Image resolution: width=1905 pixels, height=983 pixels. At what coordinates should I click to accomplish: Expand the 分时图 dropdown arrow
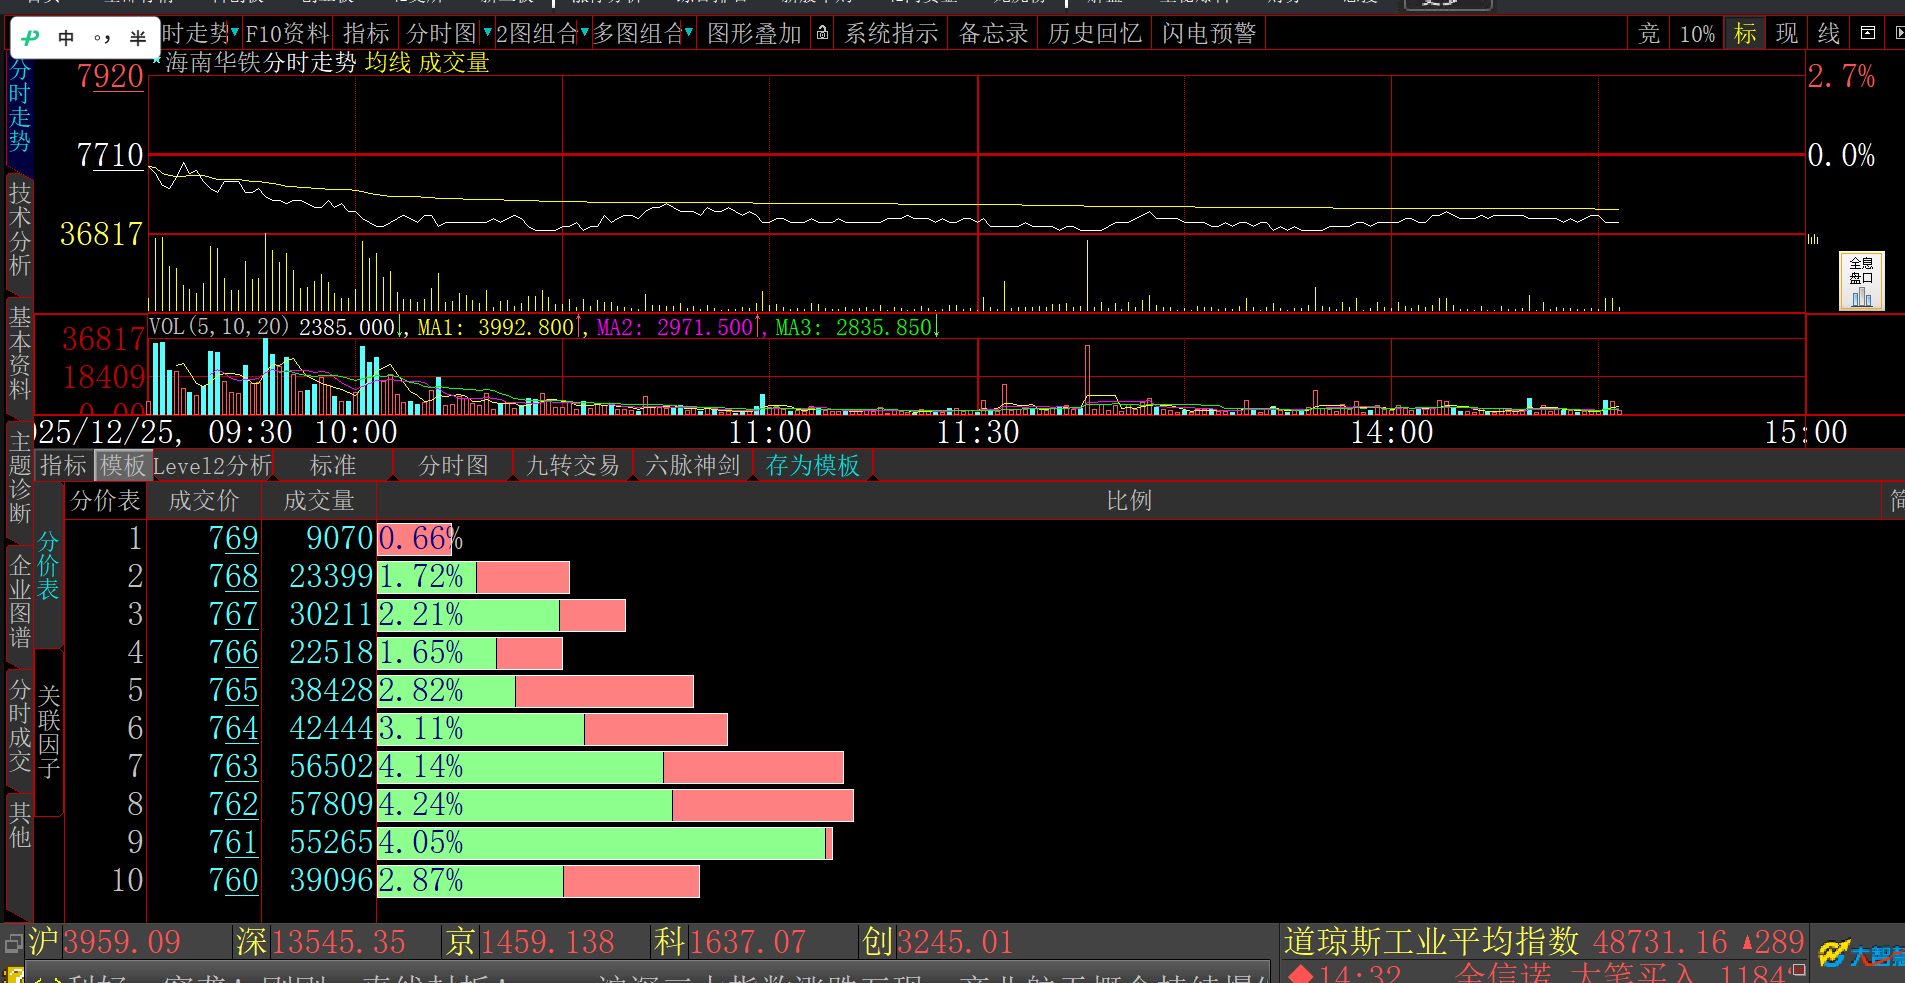(488, 33)
